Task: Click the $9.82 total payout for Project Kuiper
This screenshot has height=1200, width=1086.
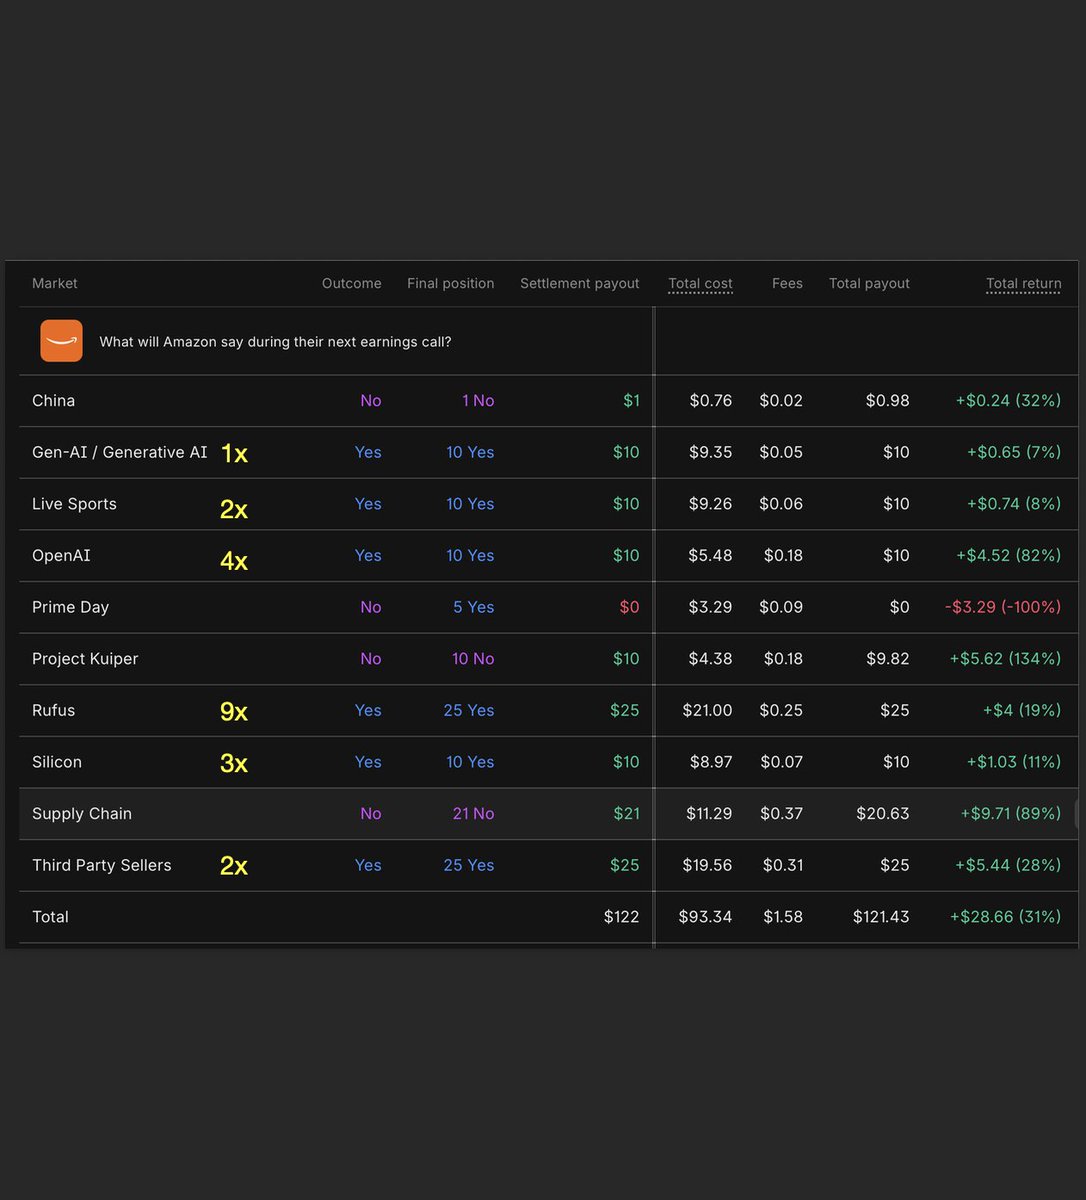Action: (x=888, y=659)
